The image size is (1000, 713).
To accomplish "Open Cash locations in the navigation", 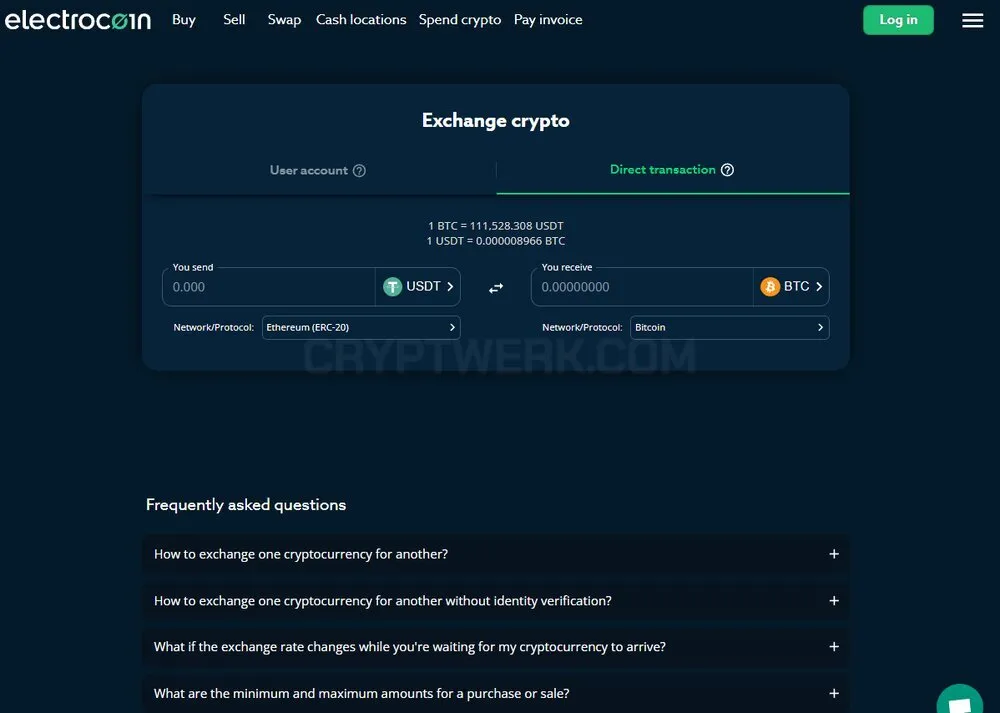I will (x=361, y=20).
